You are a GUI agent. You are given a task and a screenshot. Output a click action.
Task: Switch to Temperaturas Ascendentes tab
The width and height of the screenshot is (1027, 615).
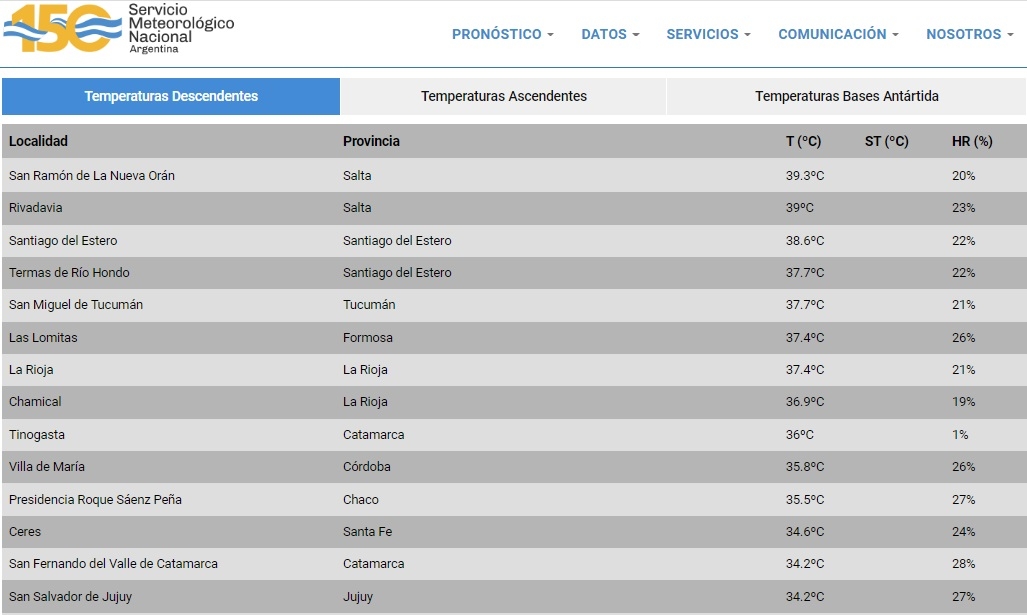click(x=503, y=97)
